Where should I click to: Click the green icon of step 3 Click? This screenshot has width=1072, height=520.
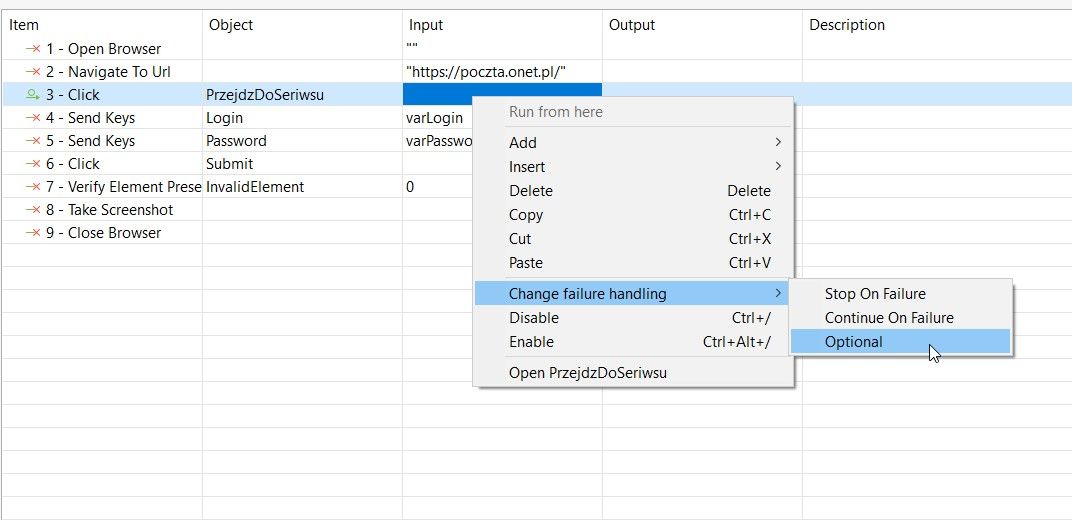[x=33, y=95]
